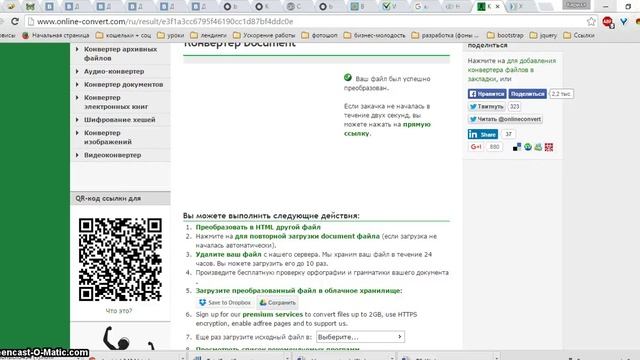640x360 pixels.
Task: Expand Шифрование хешей menu item
Action: tap(120, 120)
